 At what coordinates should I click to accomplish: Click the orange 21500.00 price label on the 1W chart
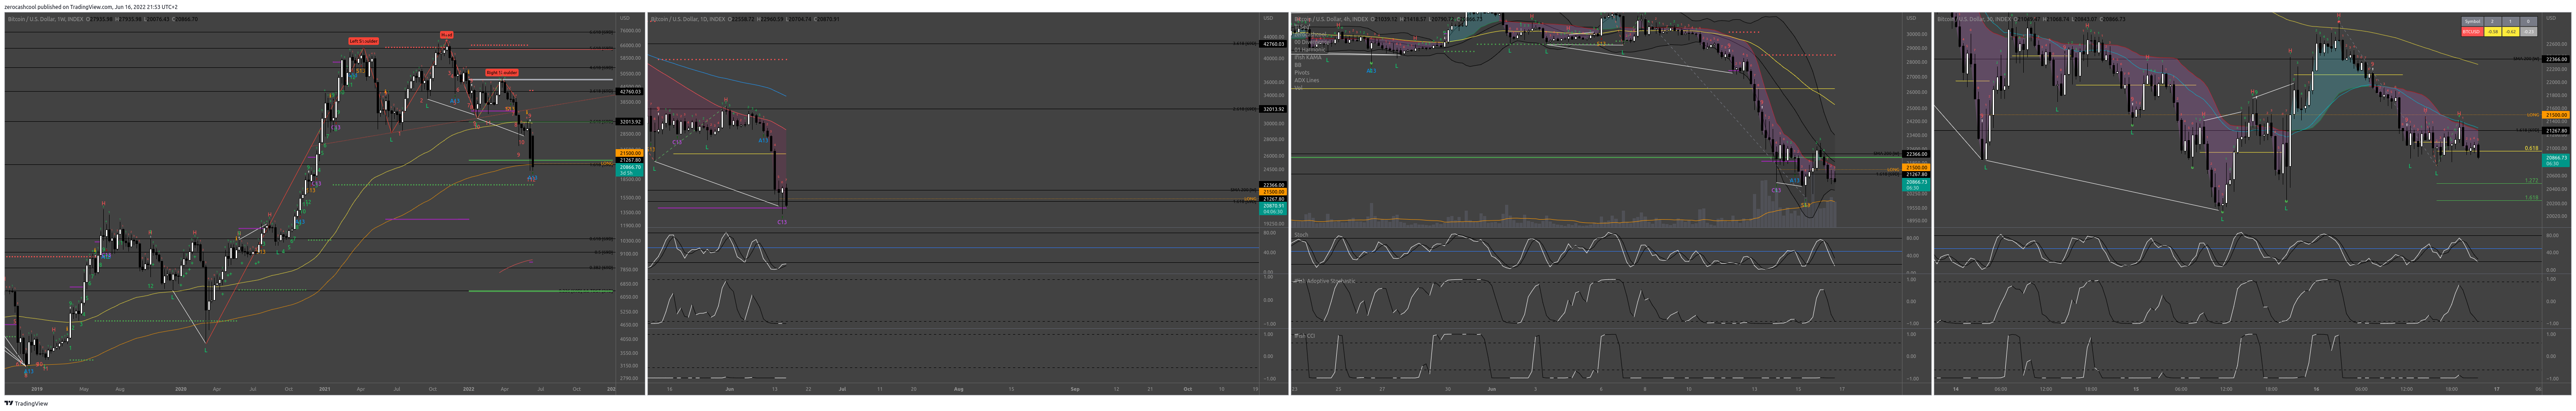point(630,153)
